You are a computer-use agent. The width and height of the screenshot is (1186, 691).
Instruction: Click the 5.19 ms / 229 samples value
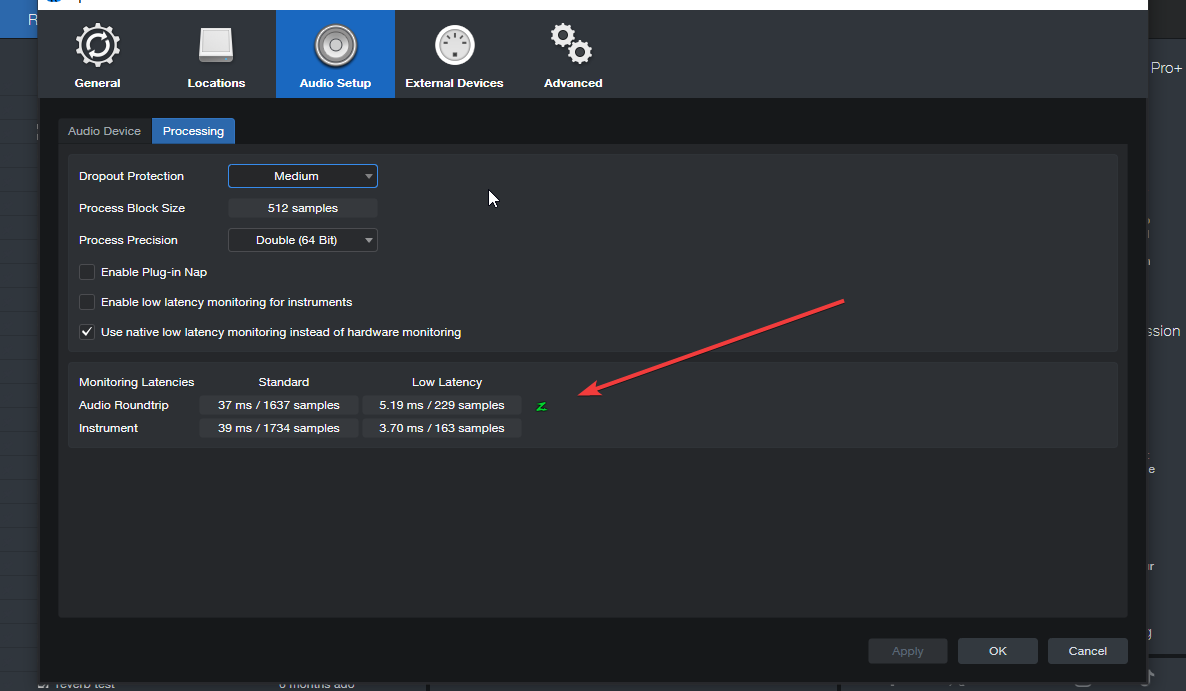(442, 405)
